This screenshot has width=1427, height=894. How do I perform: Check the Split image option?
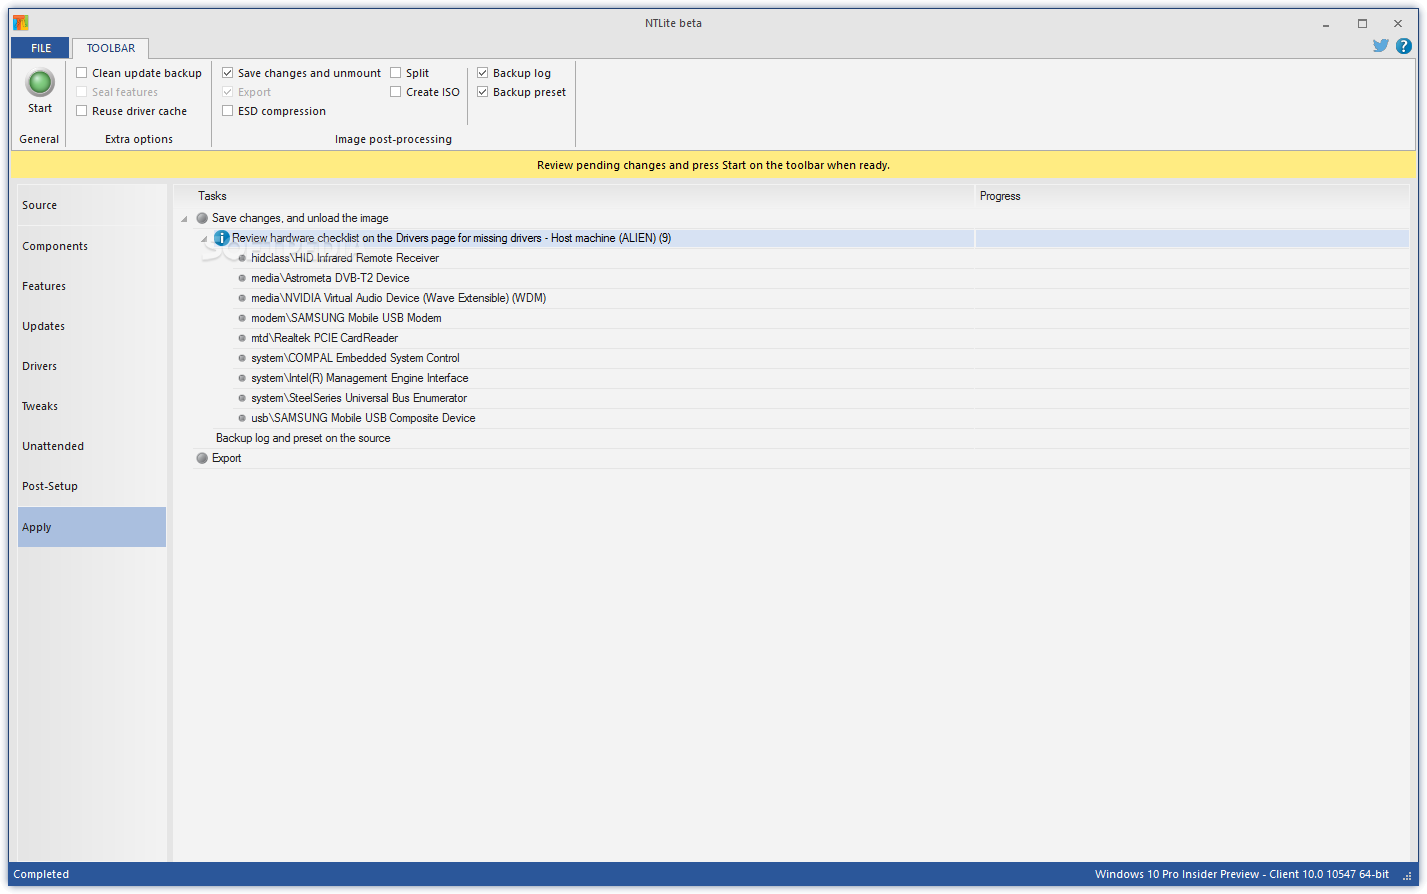pyautogui.click(x=396, y=73)
